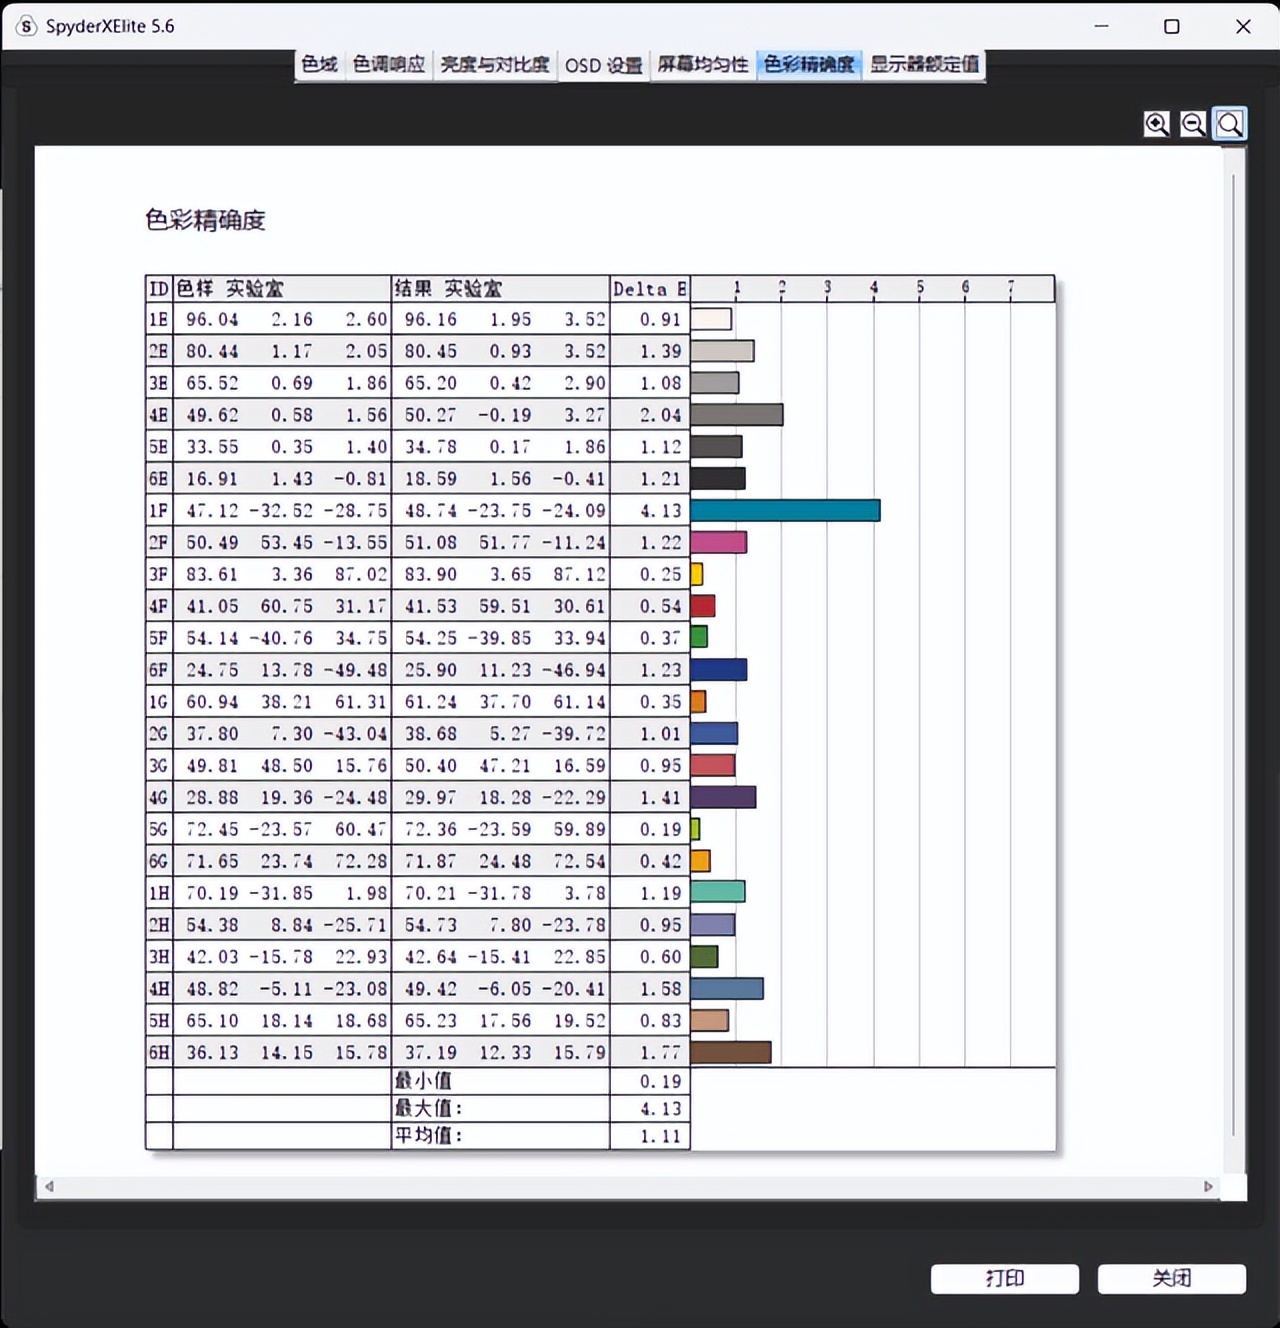Open the 显示器额定值 tab
Image resolution: width=1280 pixels, height=1328 pixels.
click(x=924, y=64)
